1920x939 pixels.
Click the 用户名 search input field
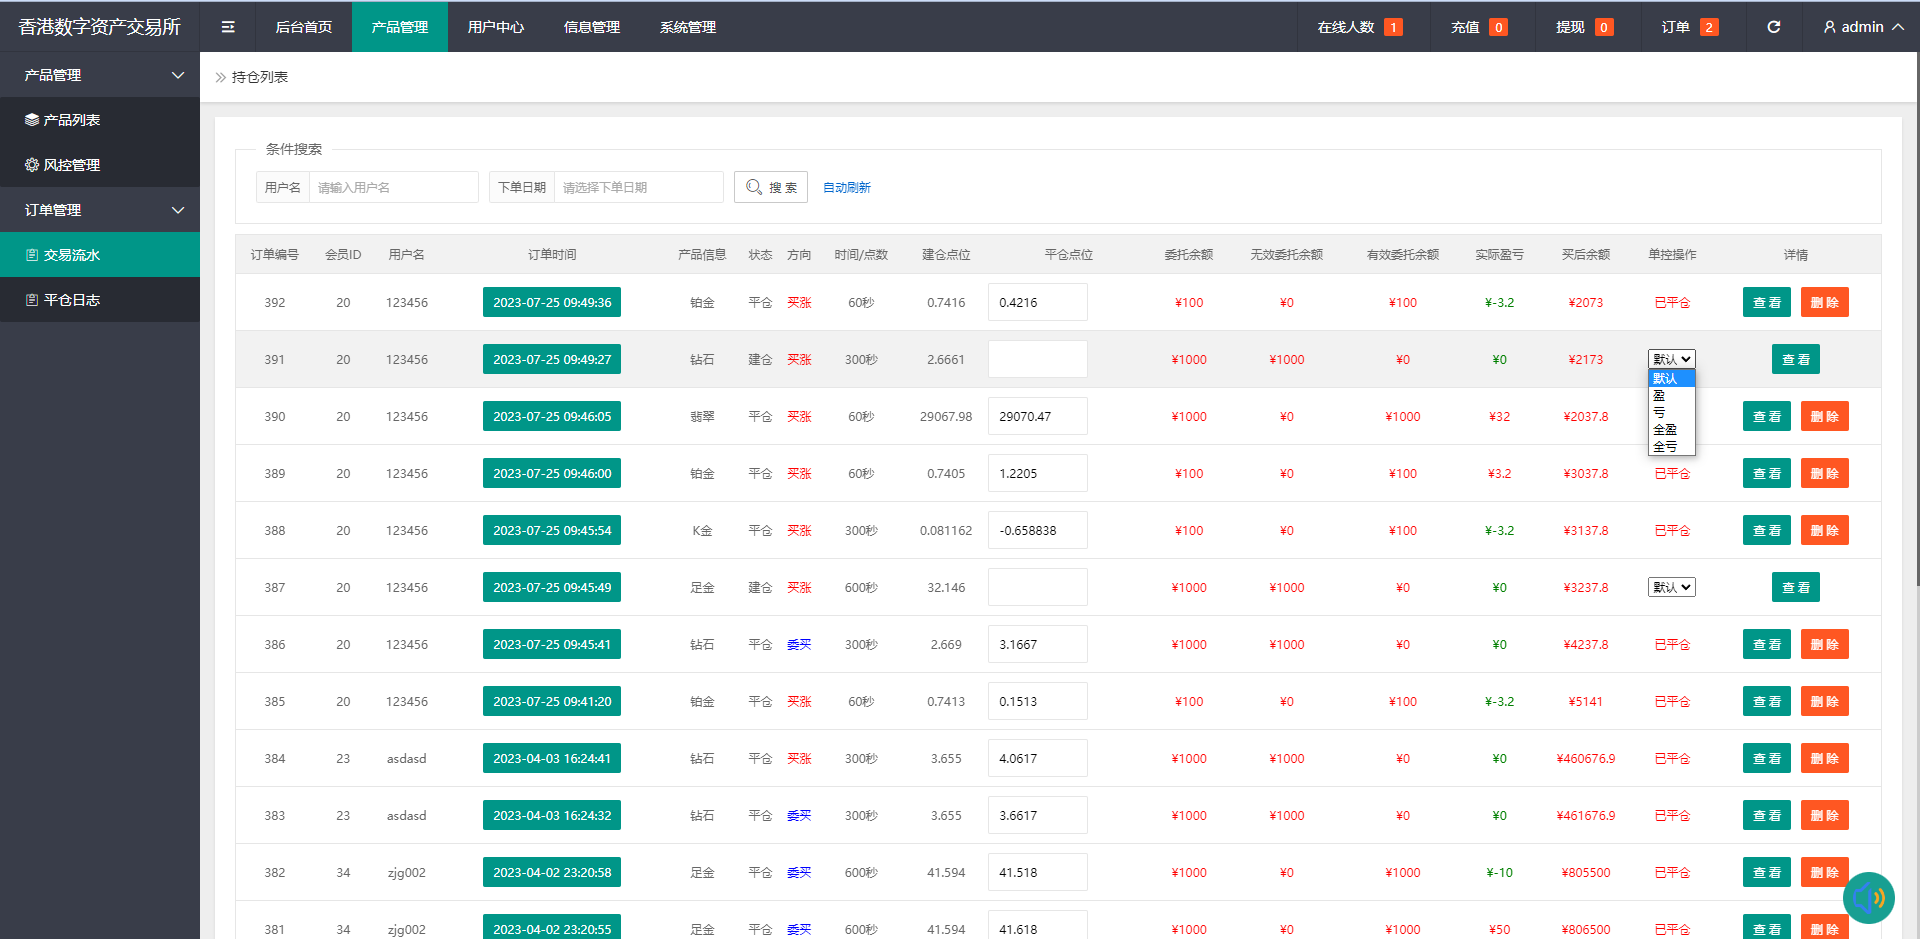click(393, 187)
